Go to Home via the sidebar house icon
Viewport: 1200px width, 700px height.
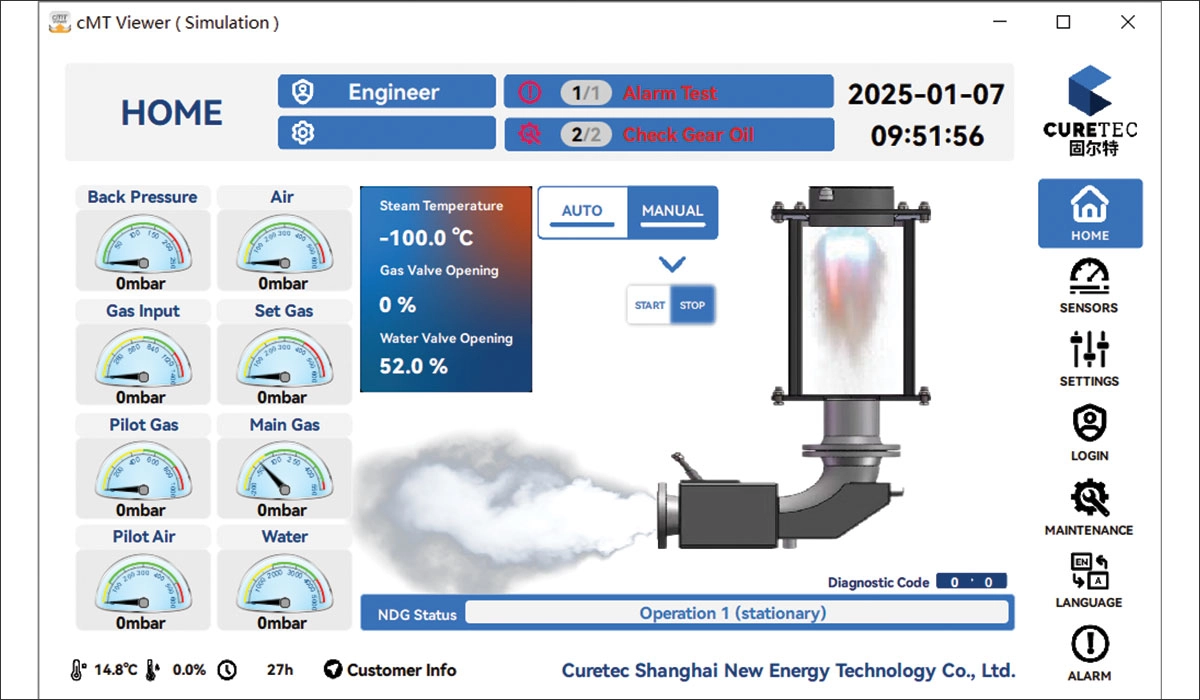pos(1089,206)
